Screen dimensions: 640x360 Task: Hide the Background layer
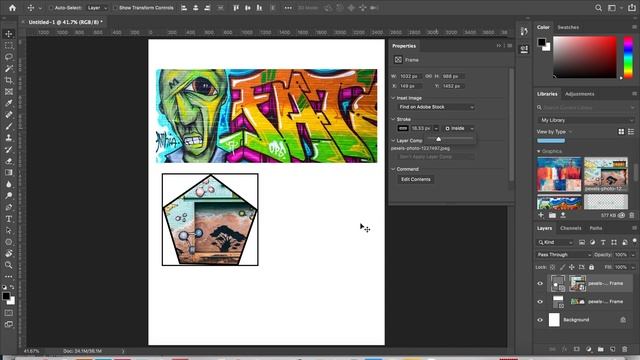tap(540, 320)
